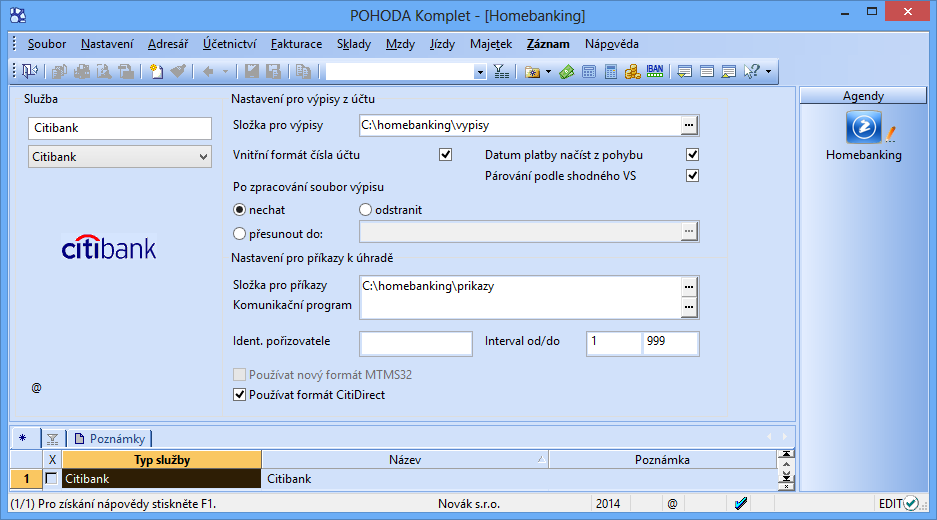Expand dropdown arrow next to back arrow

(x=225, y=72)
